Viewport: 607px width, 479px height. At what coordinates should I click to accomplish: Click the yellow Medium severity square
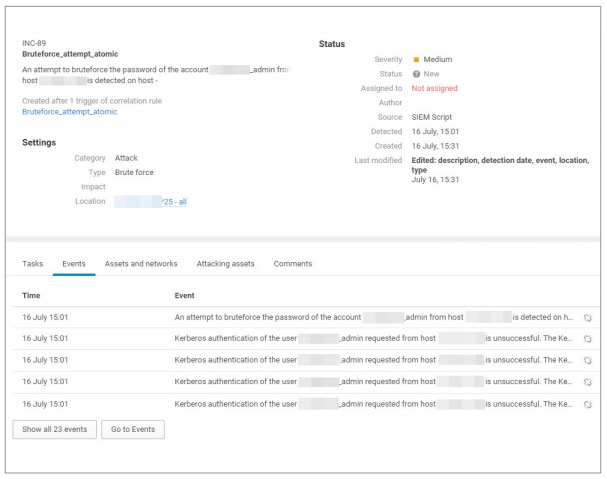tap(416, 60)
